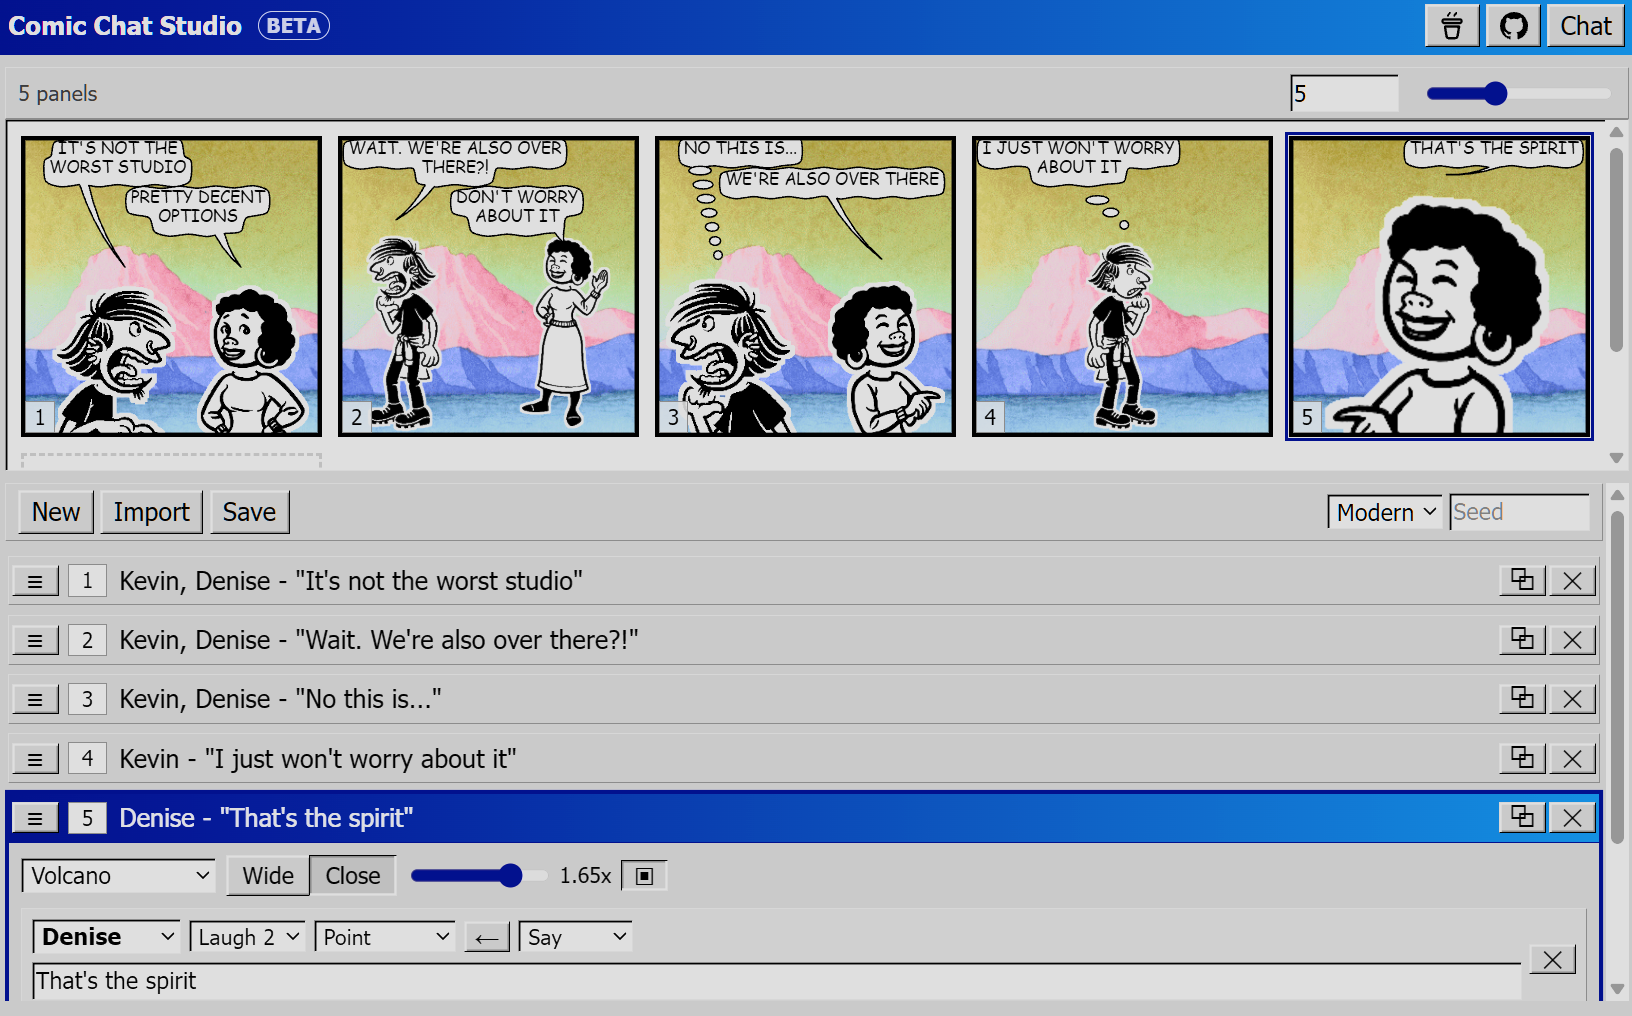Click drag handle of panel 3 row
The image size is (1632, 1016).
[x=35, y=699]
